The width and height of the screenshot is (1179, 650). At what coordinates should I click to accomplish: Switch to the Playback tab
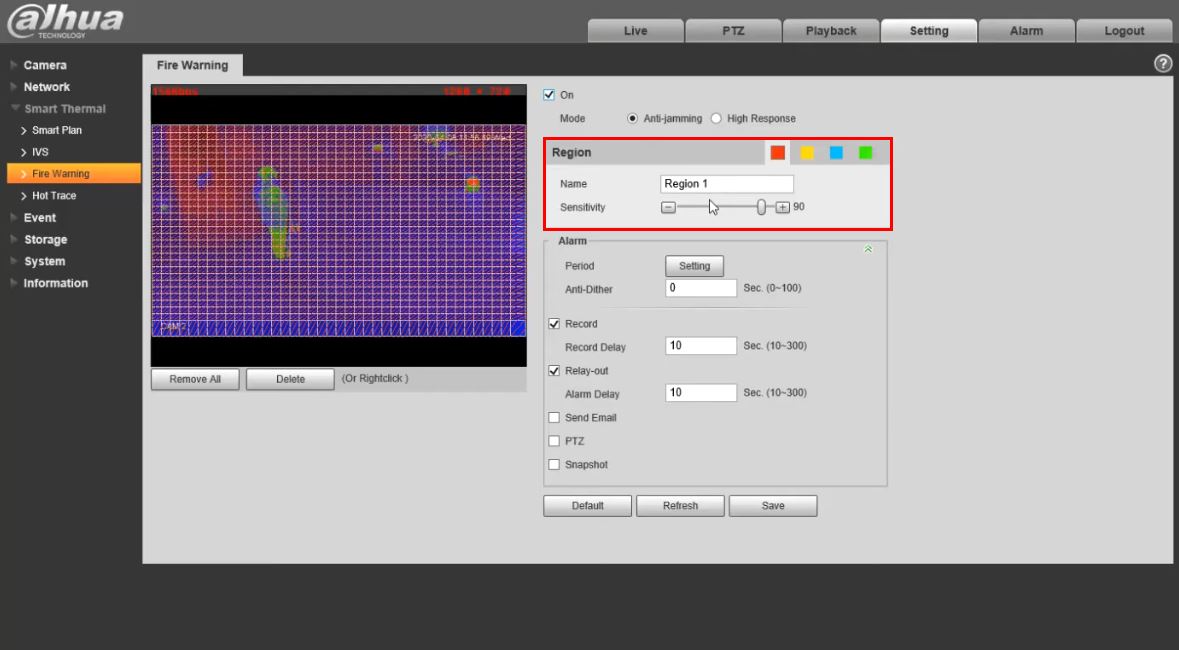click(x=831, y=31)
